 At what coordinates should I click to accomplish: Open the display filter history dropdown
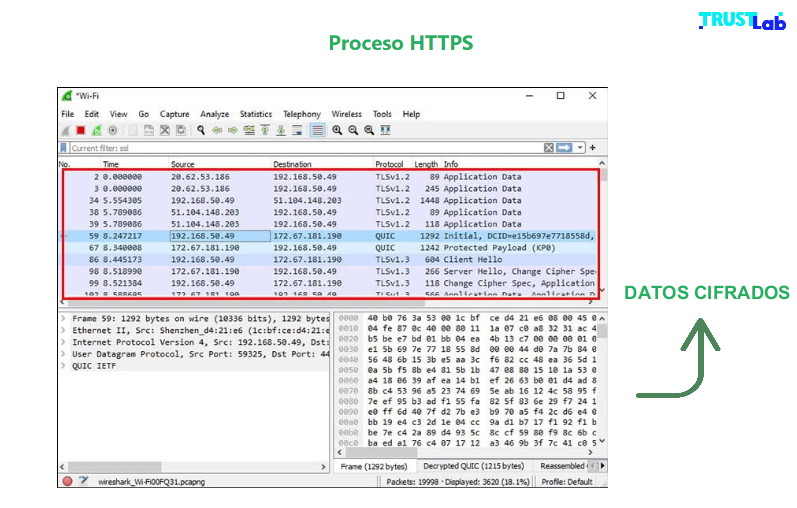pyautogui.click(x=580, y=148)
